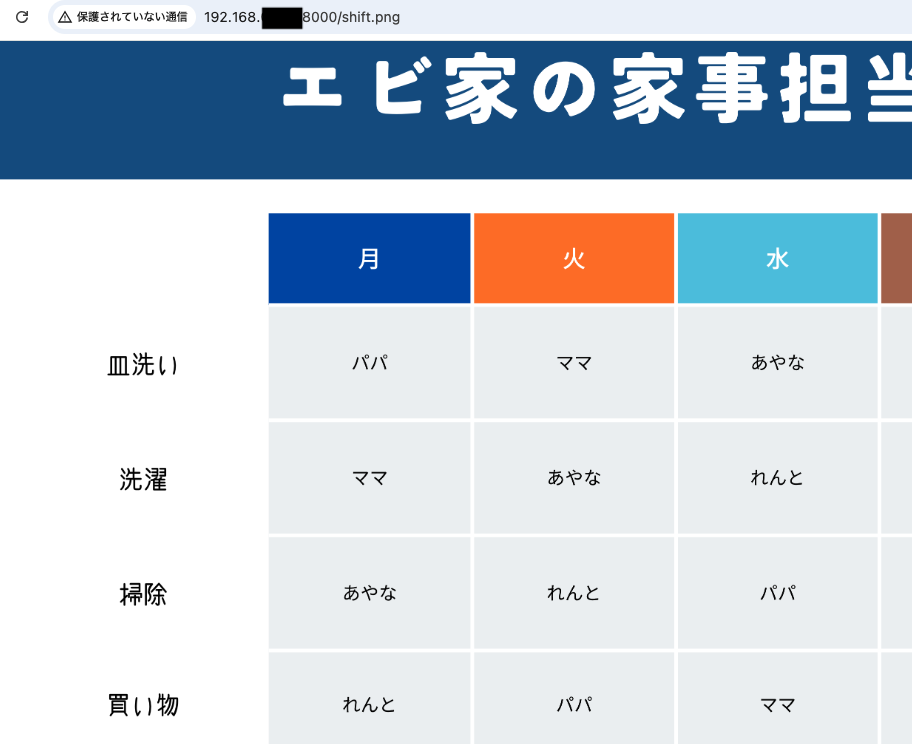This screenshot has width=912, height=744.
Task: Click ママ cell for 洗濯 on 月
Action: [369, 478]
